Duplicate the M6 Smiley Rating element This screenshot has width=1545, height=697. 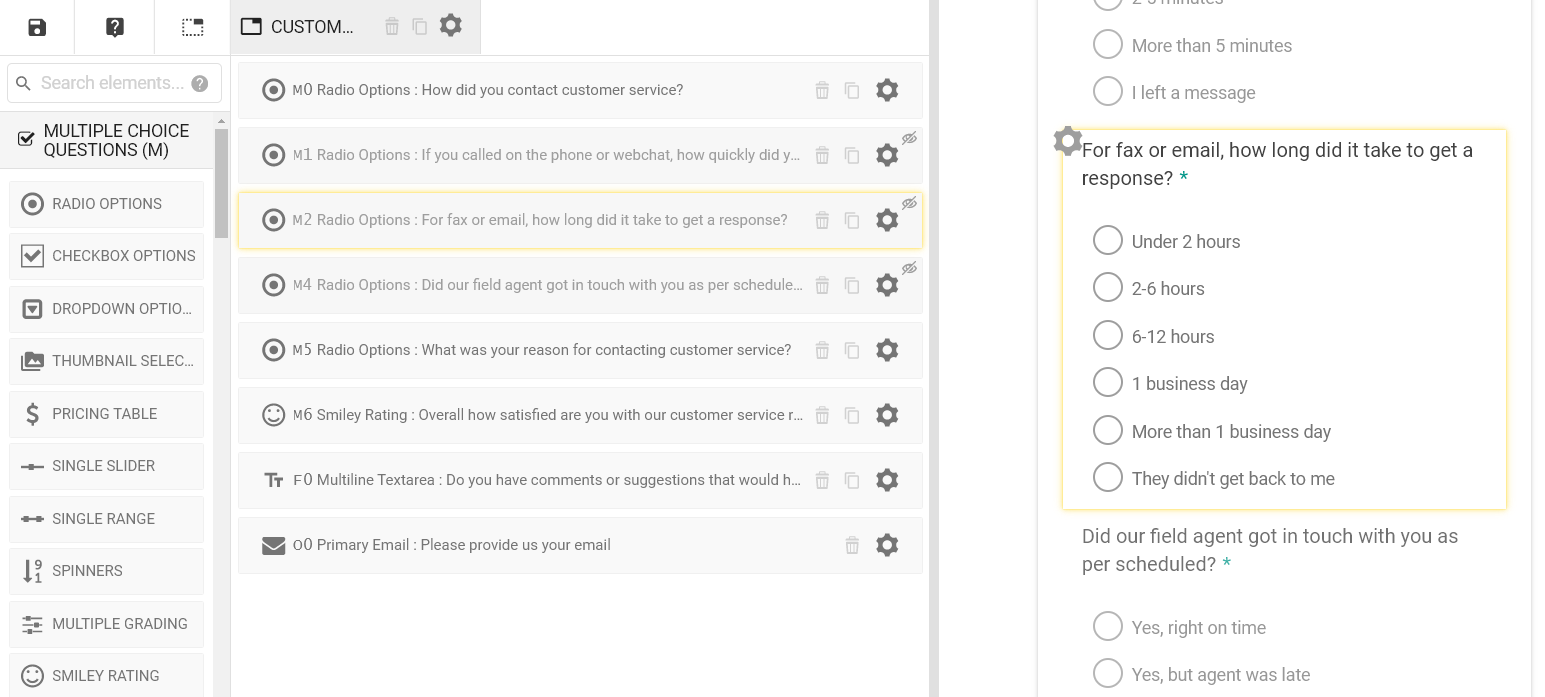(x=852, y=415)
